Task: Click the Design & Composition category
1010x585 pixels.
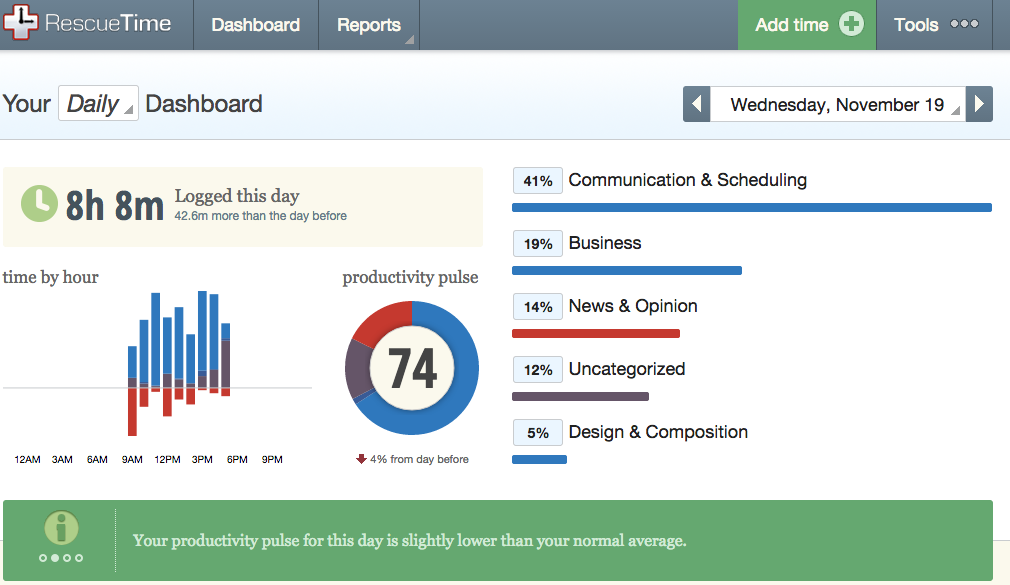Action: 658,432
